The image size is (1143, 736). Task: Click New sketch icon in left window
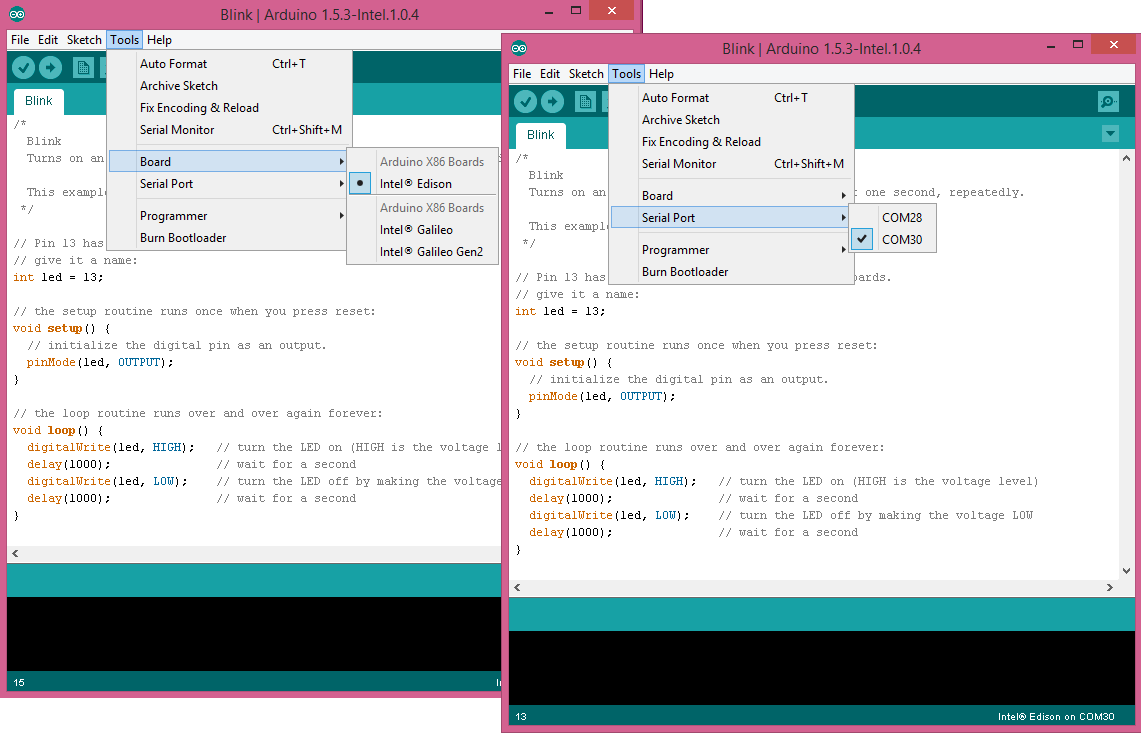point(83,68)
